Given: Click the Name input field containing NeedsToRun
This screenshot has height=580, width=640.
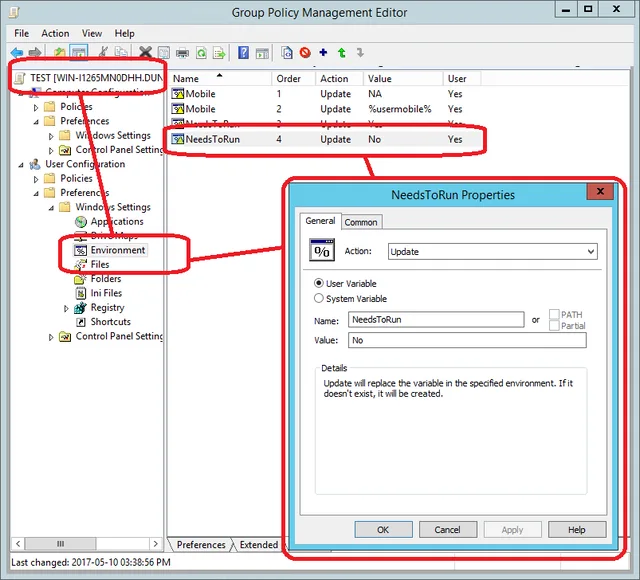Looking at the screenshot, I should tap(436, 320).
